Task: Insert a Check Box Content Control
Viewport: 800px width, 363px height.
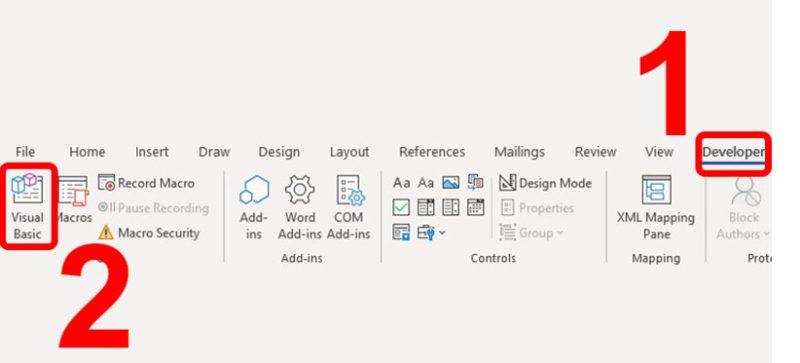Action: pyautogui.click(x=401, y=207)
